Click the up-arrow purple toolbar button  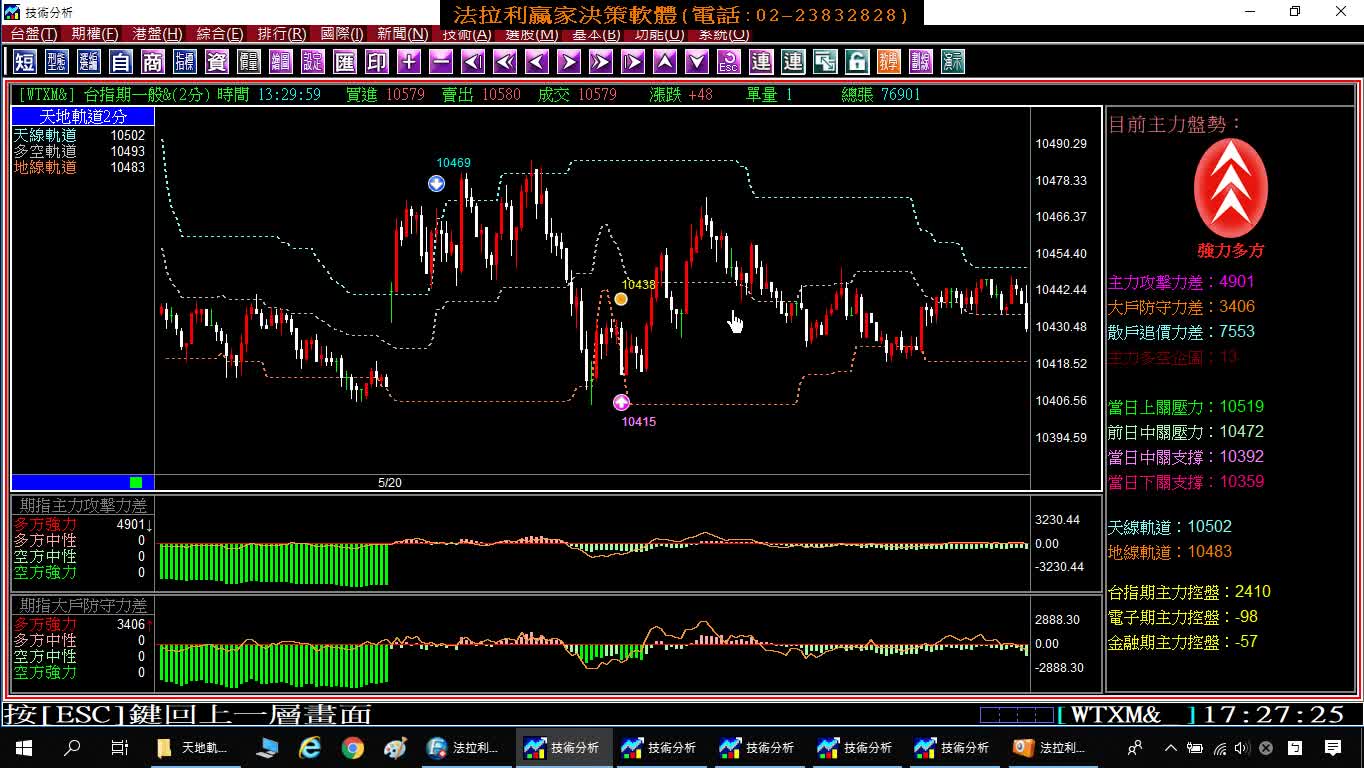point(665,62)
